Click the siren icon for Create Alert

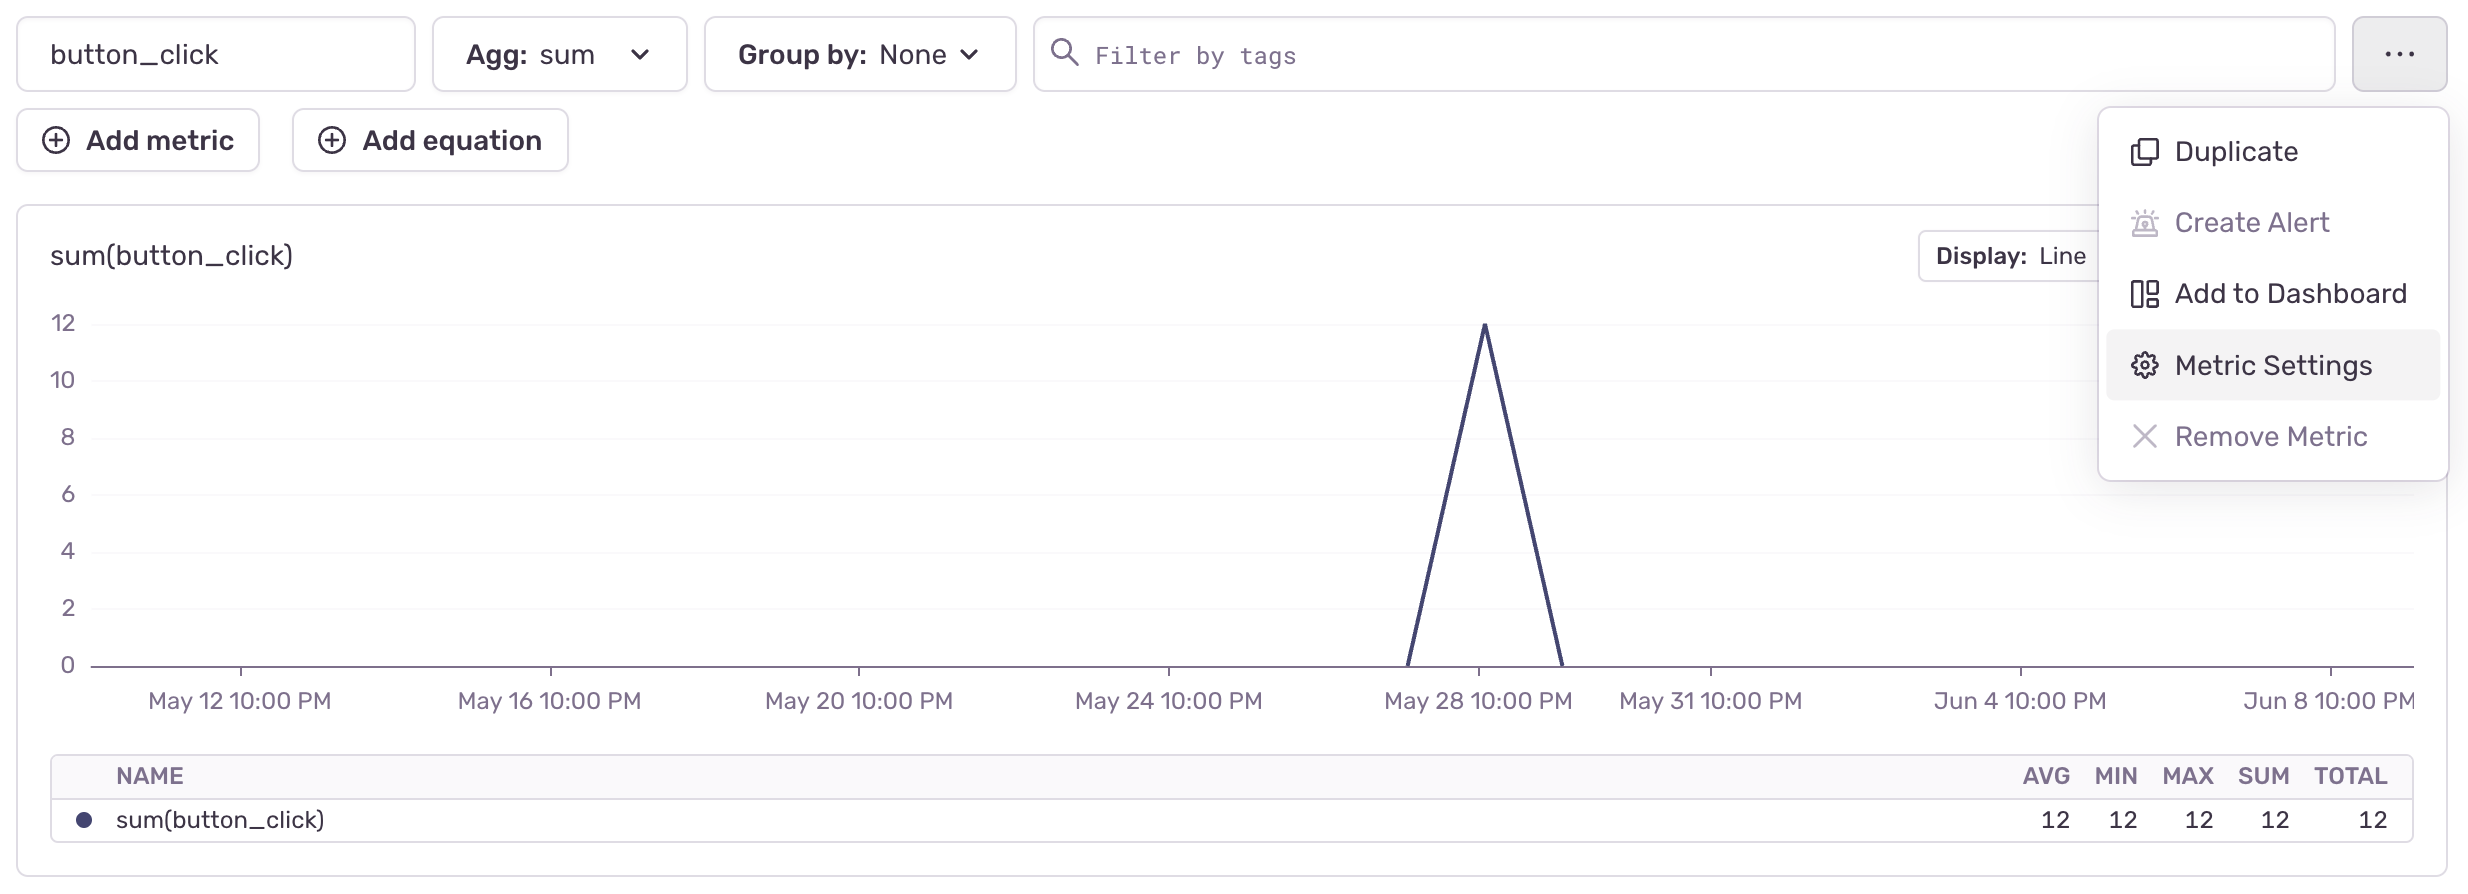(2144, 223)
